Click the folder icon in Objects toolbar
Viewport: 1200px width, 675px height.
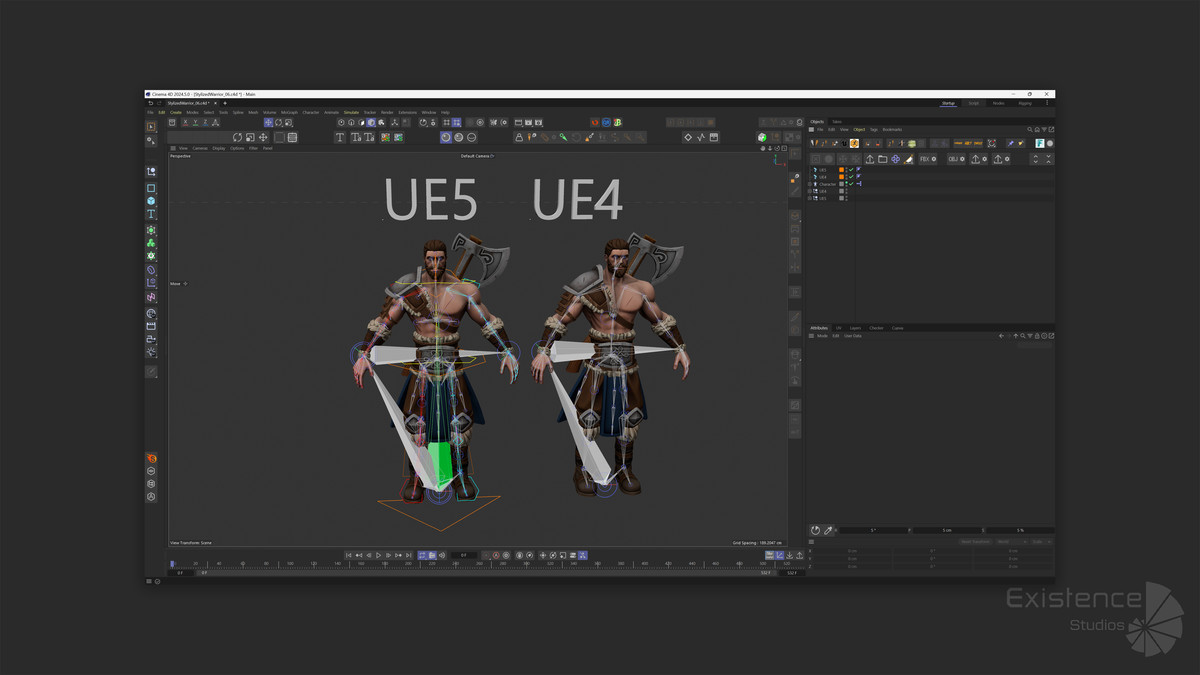click(x=883, y=159)
